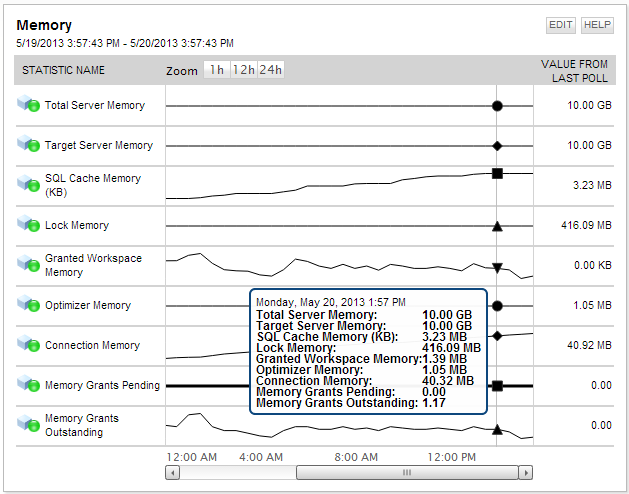The image size is (629, 494).
Task: Open the Granted Workspace Memory statistic
Action: coord(93,265)
